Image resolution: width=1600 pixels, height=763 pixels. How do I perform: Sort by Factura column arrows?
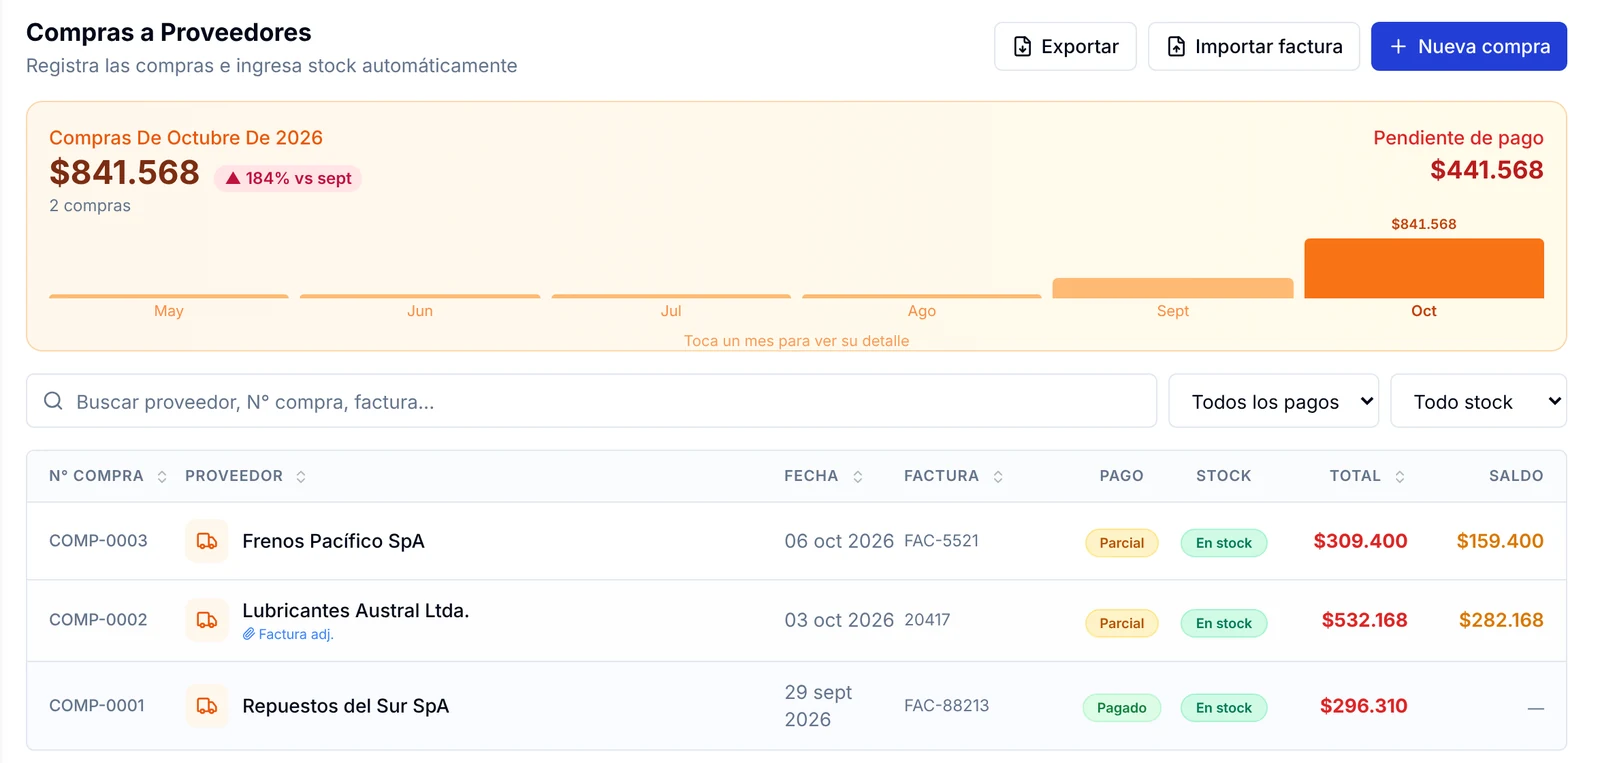click(x=998, y=477)
